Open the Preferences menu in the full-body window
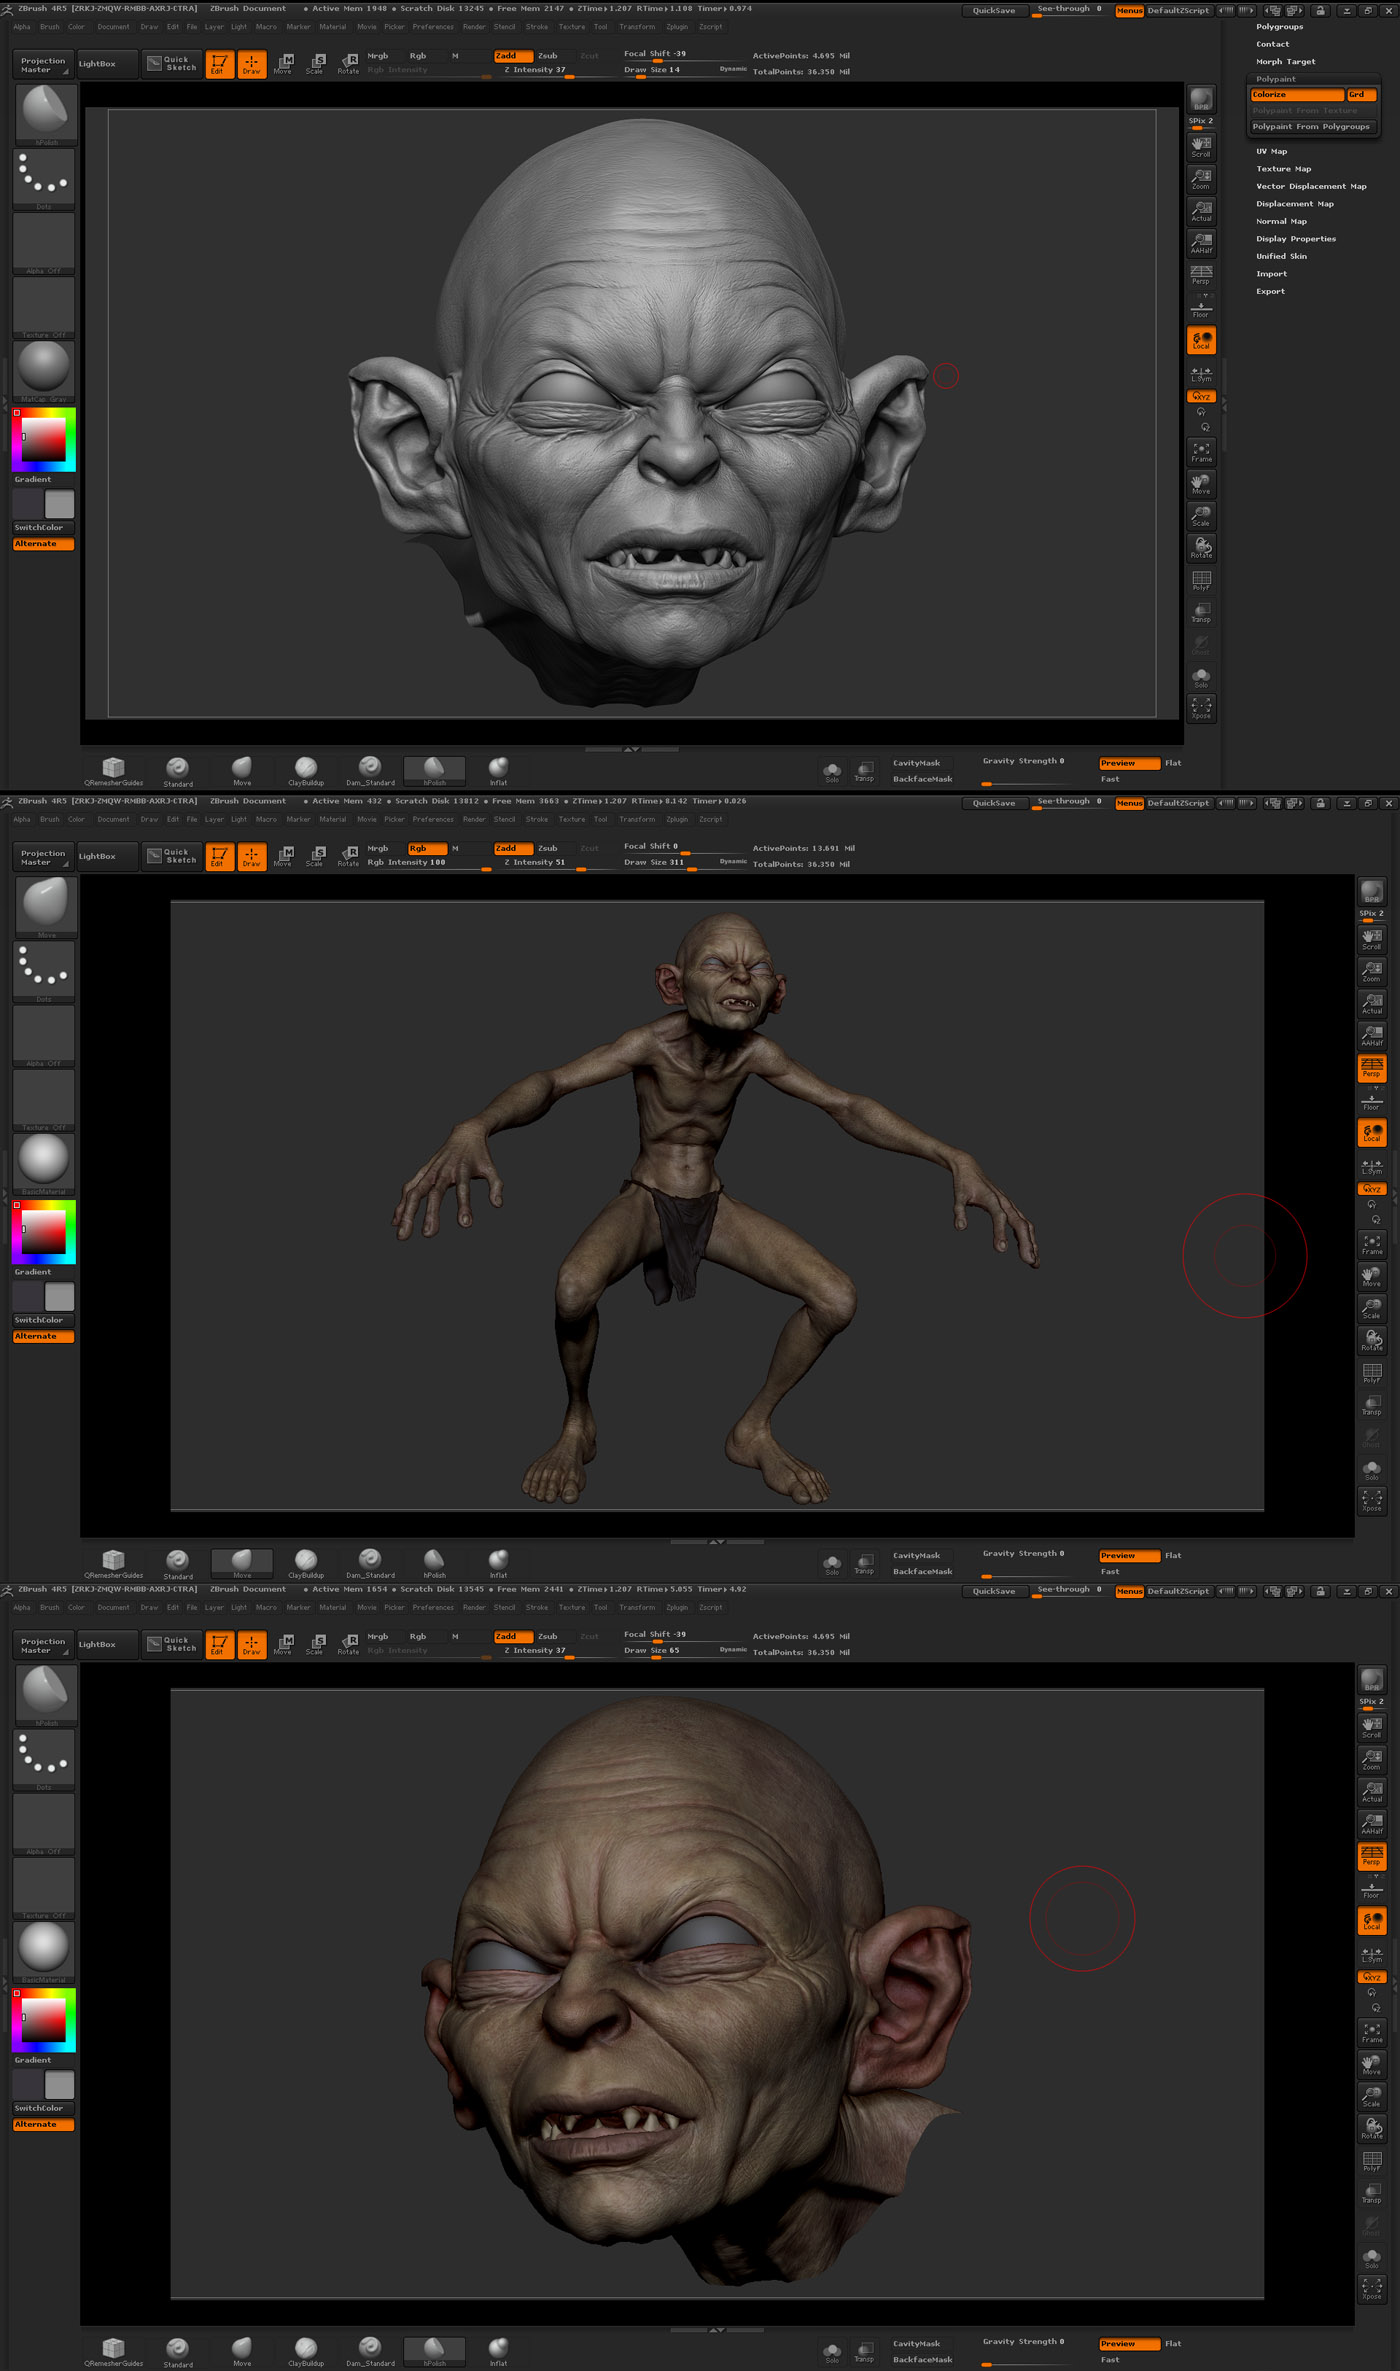This screenshot has height=2371, width=1400. [433, 819]
